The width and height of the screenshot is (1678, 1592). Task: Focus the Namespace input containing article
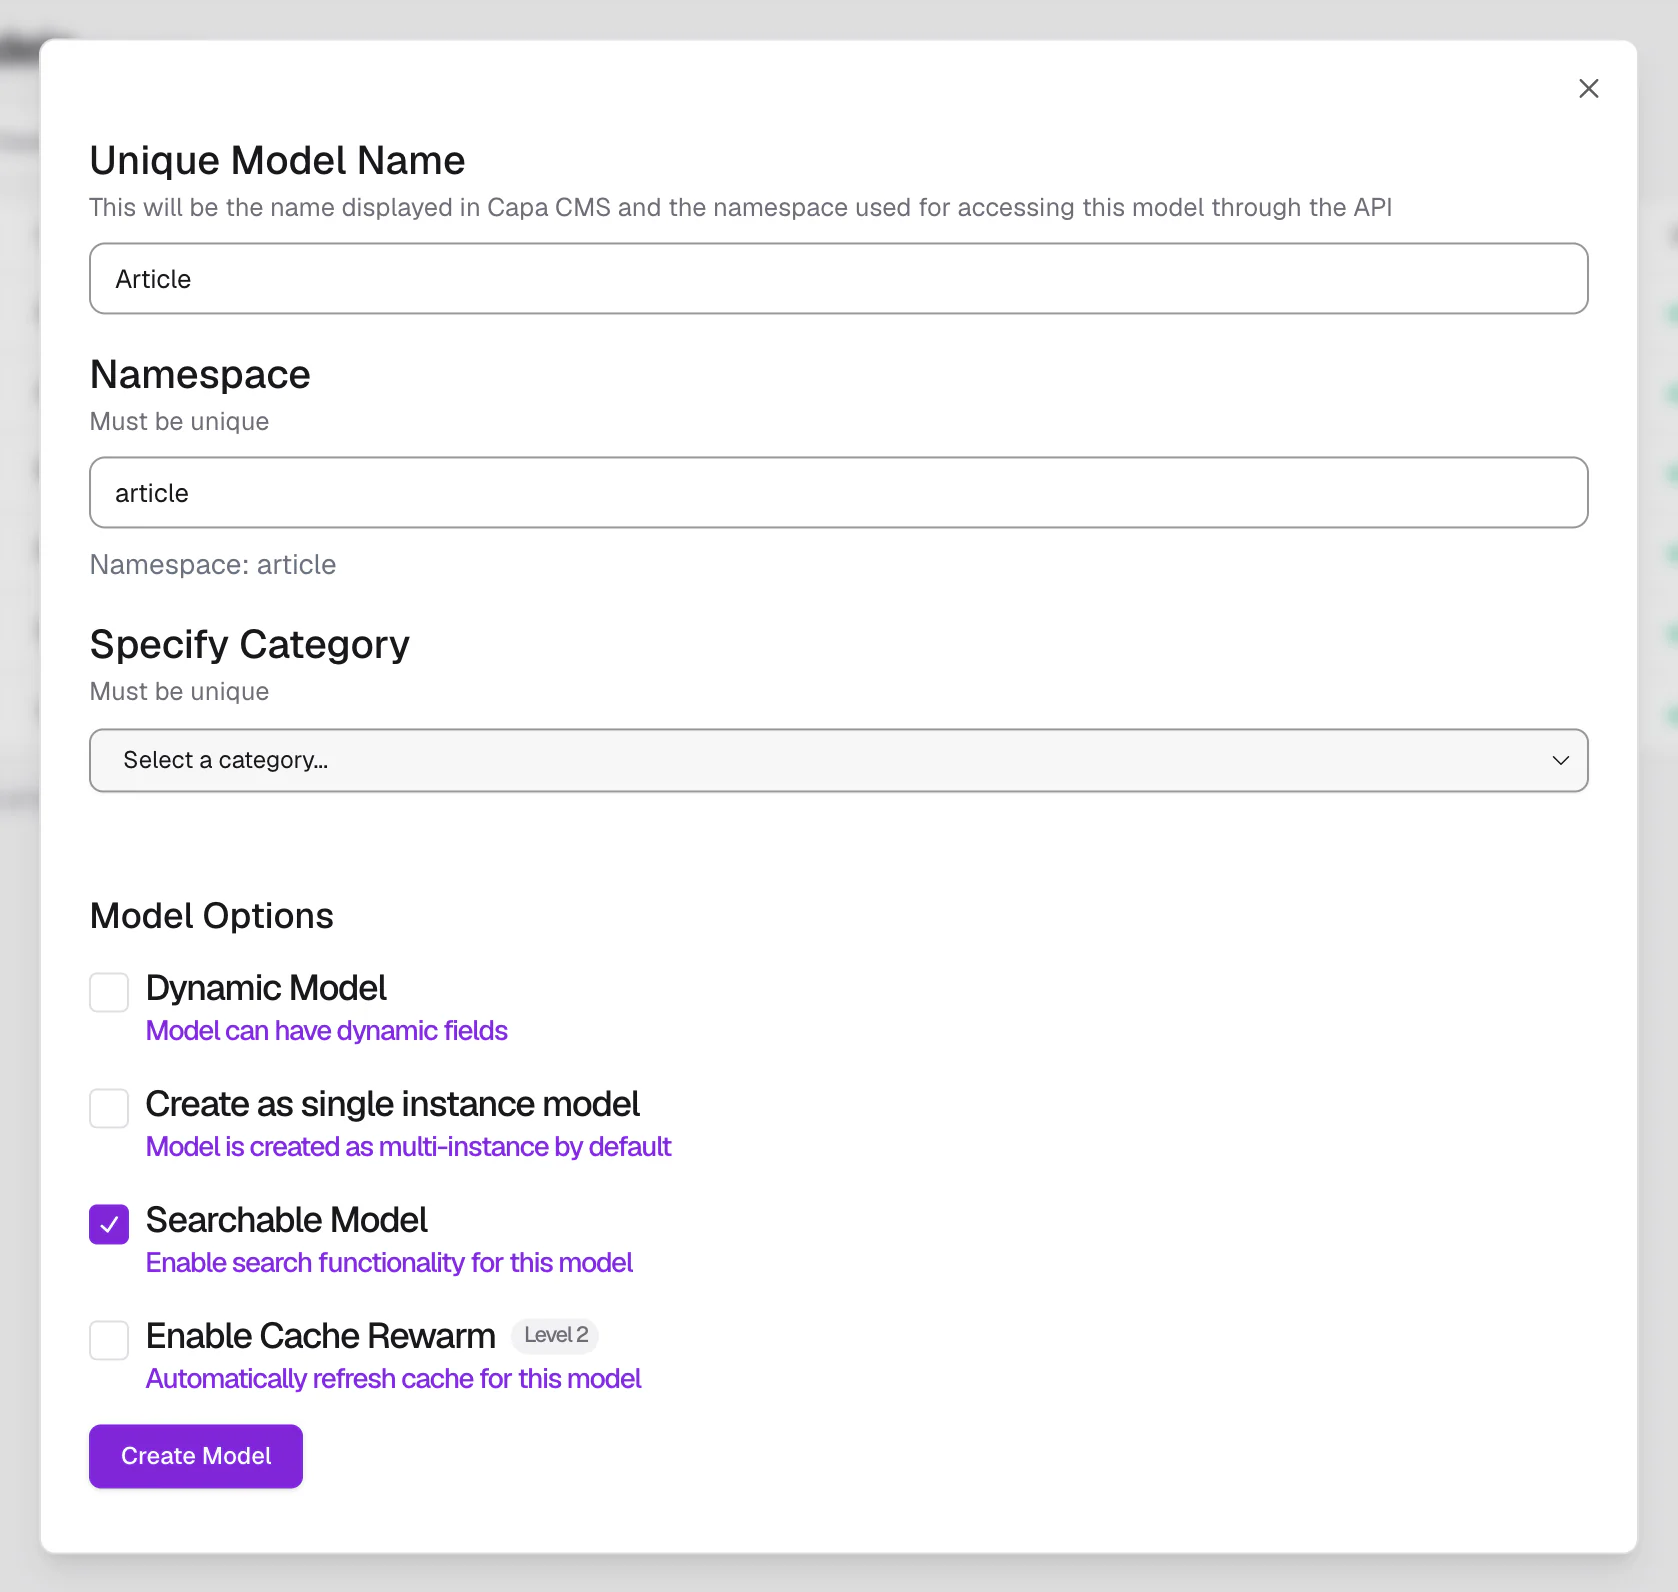[839, 492]
